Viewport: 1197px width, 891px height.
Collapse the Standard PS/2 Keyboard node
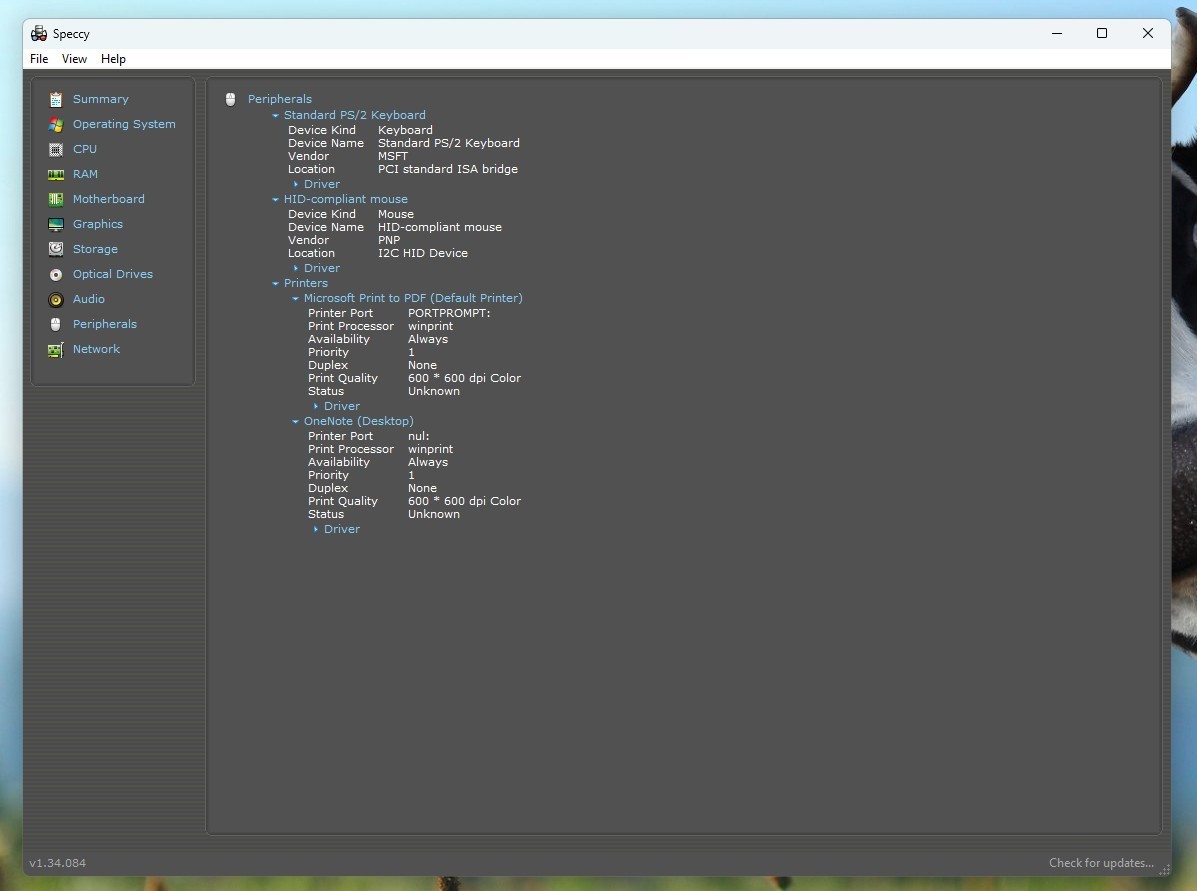[x=276, y=115]
